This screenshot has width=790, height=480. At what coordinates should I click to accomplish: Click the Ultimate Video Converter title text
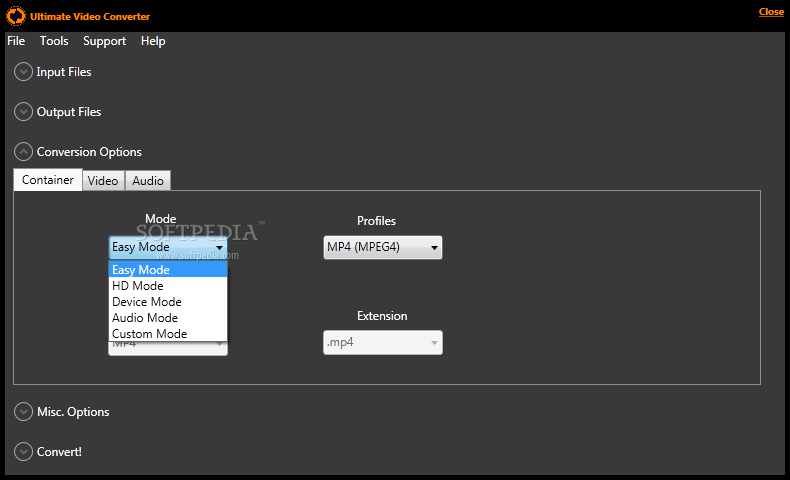pyautogui.click(x=90, y=17)
